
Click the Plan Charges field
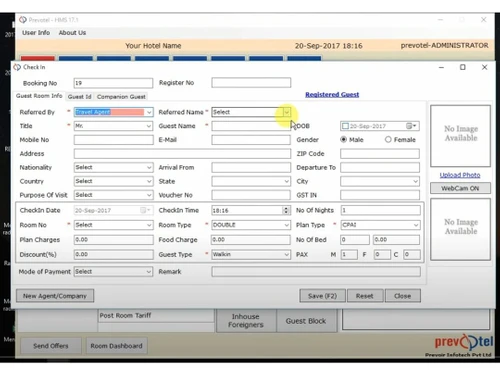(x=113, y=240)
